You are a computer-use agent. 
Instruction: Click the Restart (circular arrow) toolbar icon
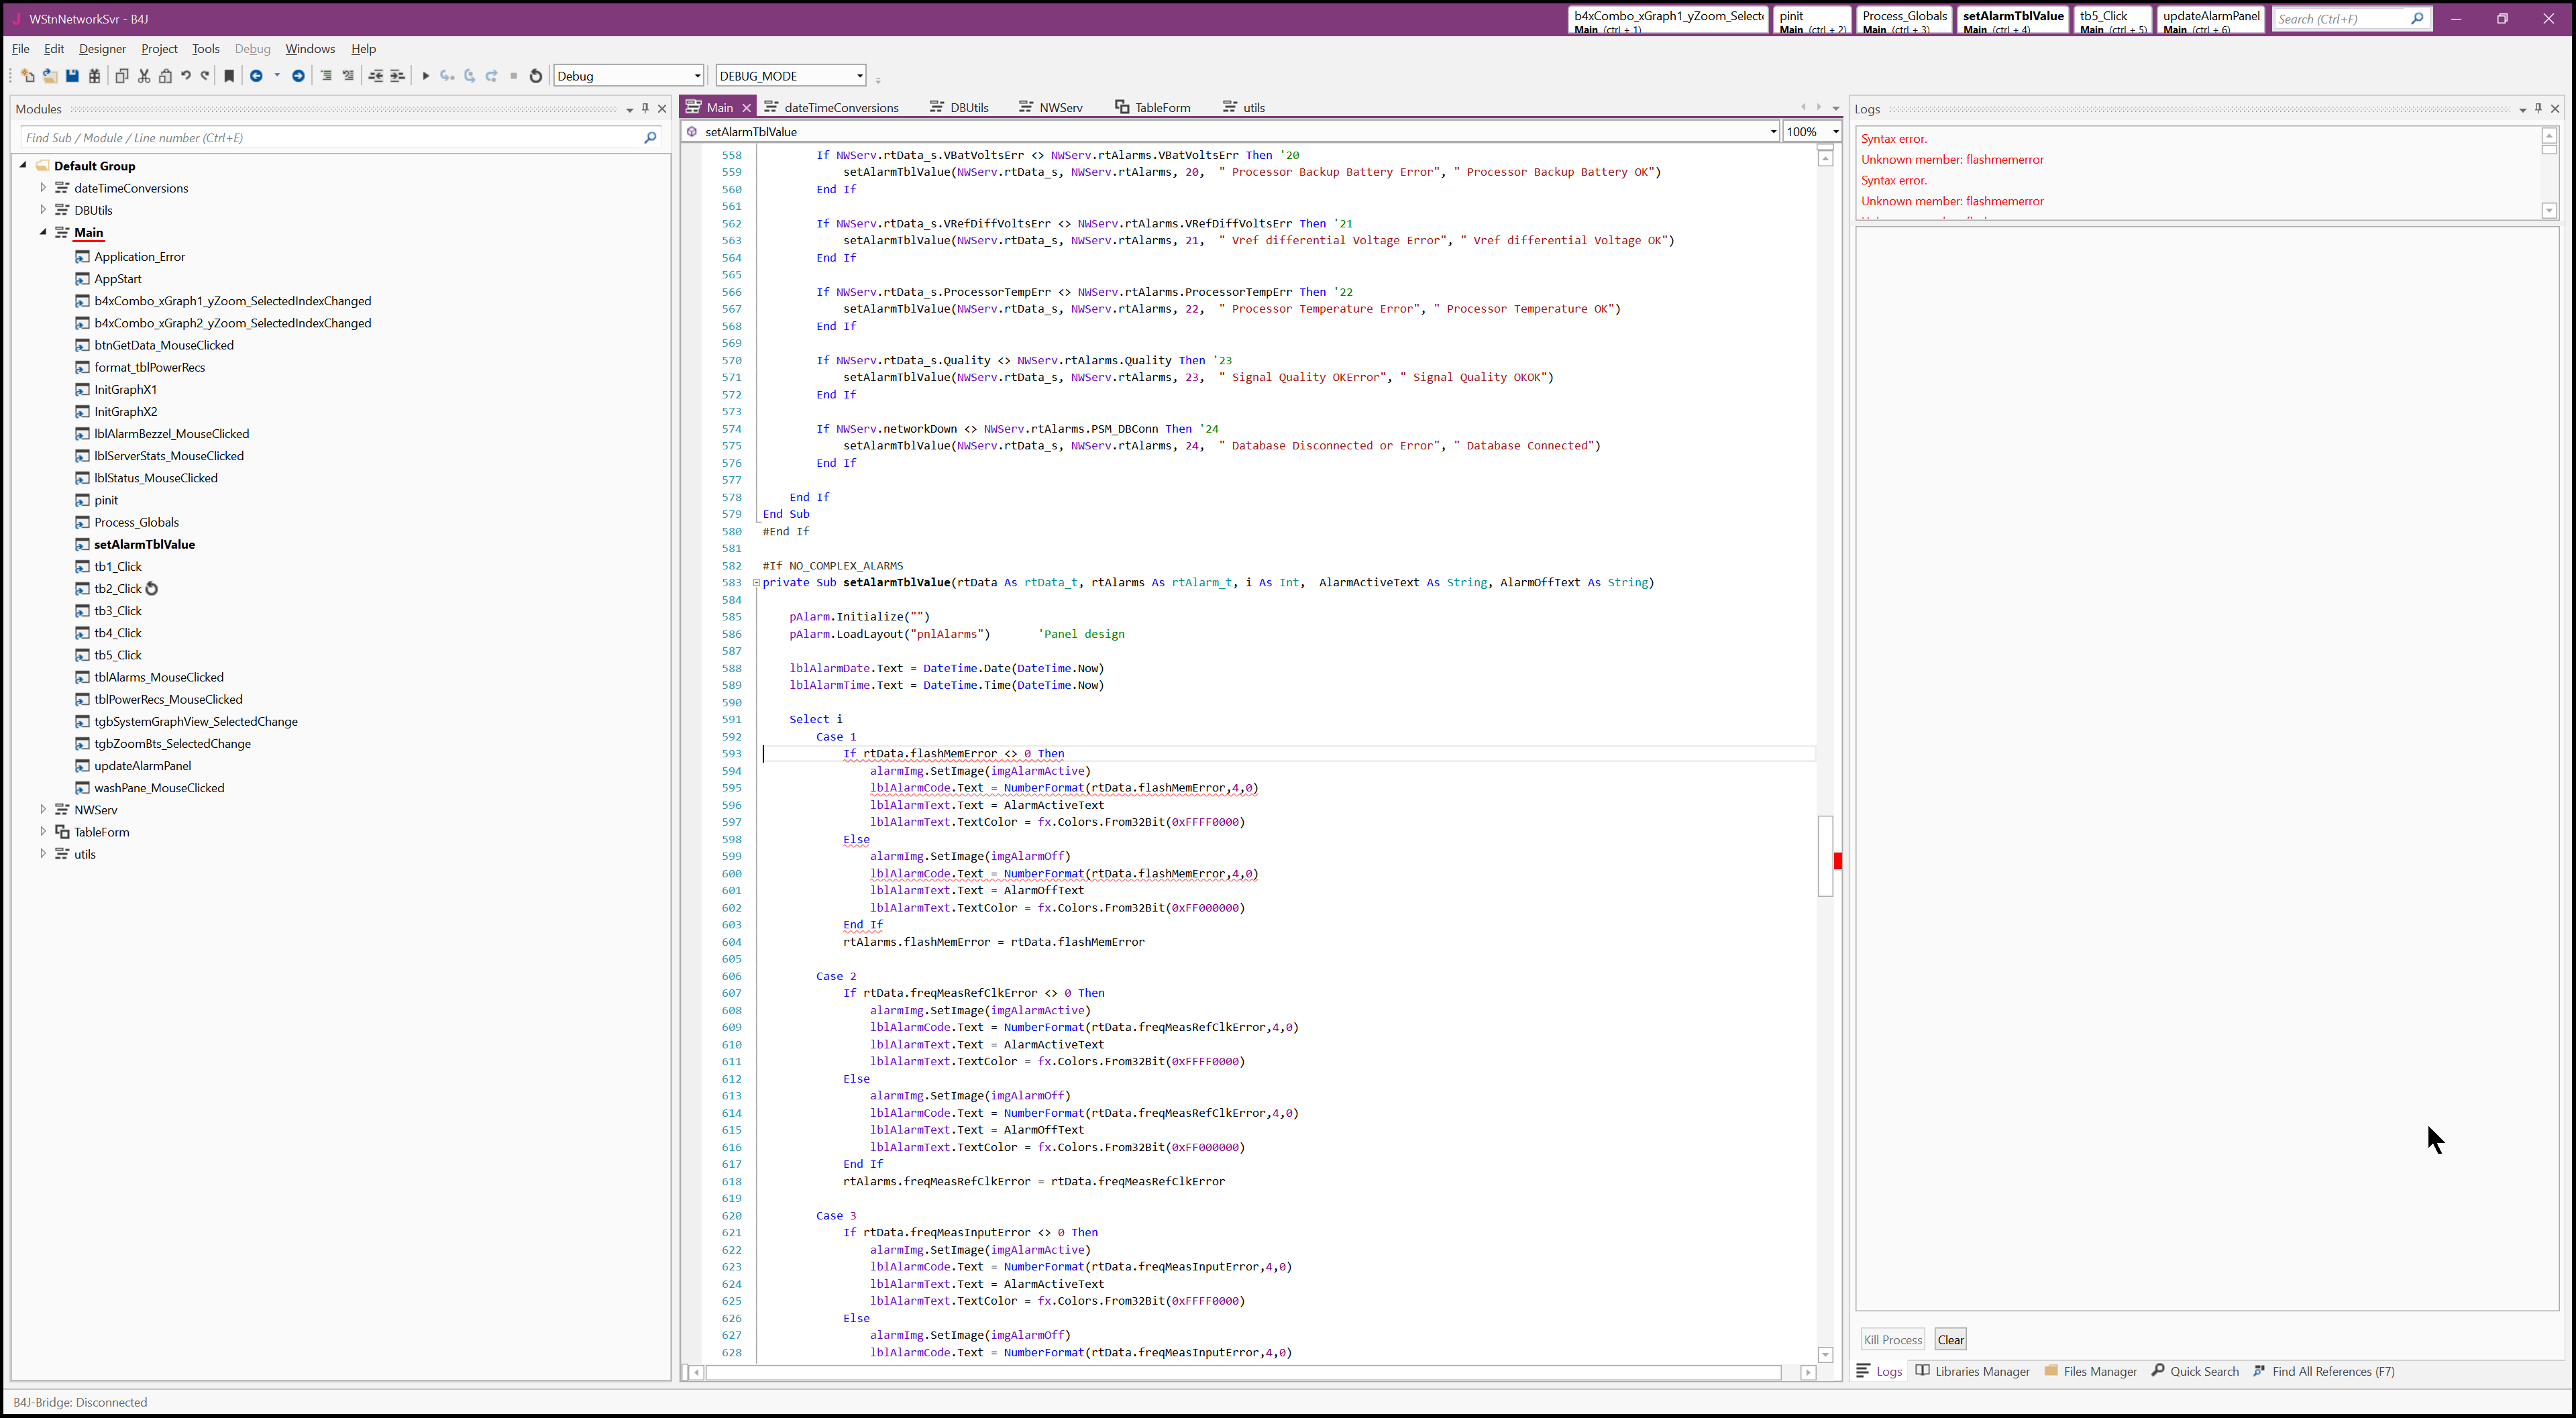point(536,76)
